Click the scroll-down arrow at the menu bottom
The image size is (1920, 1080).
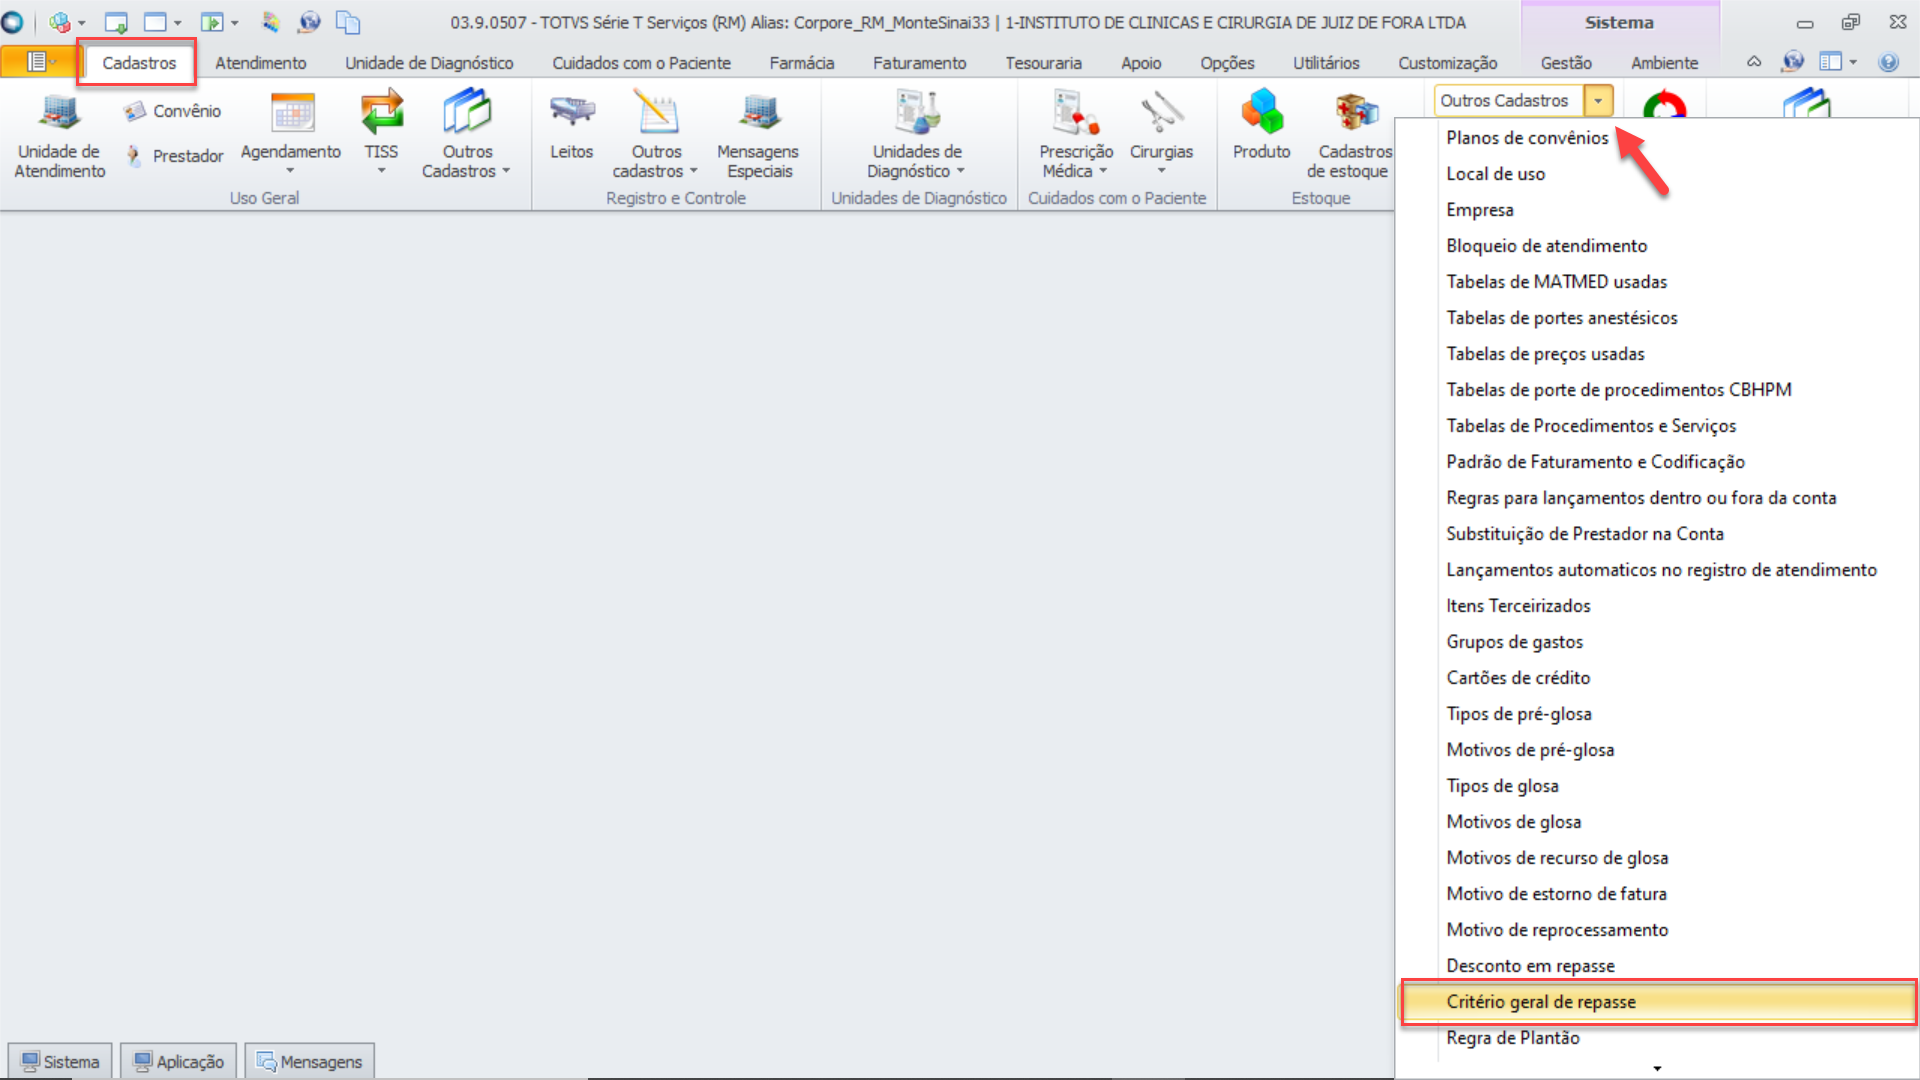coord(1657,1068)
